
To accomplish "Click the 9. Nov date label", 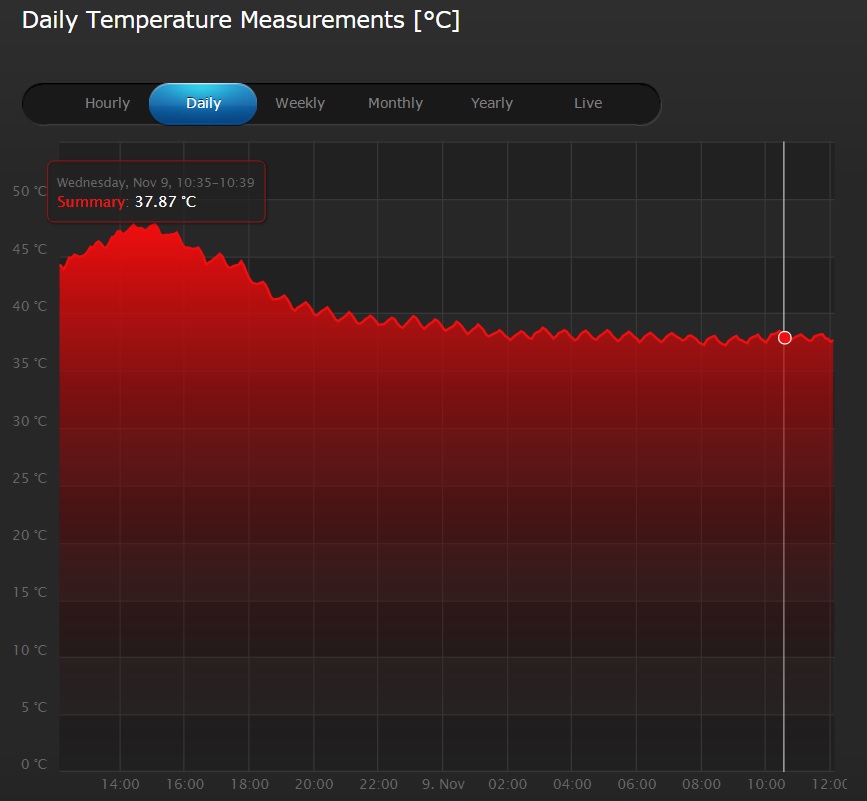I will 443,784.
